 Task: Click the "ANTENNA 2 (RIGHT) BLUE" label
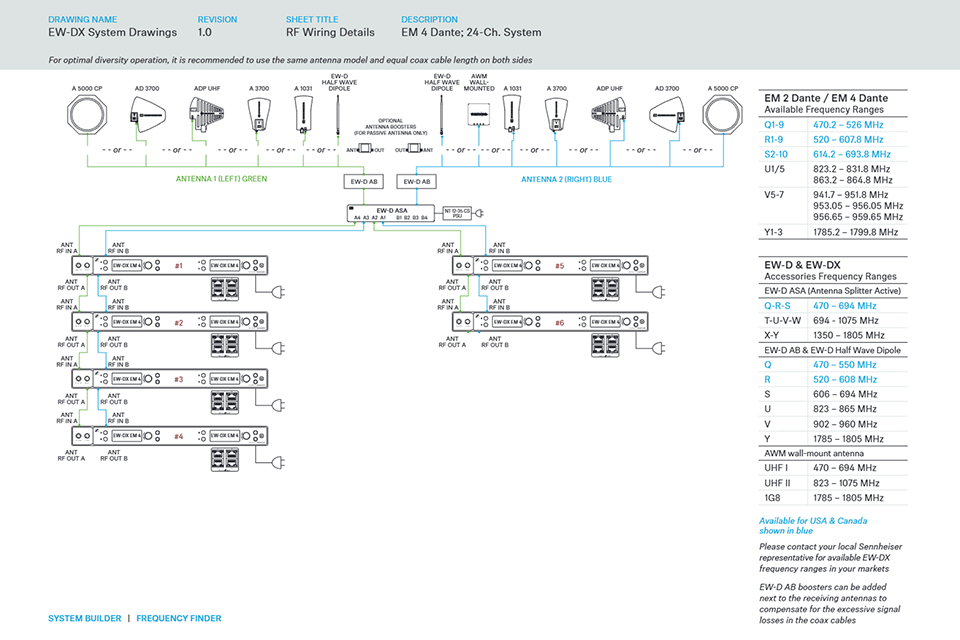pyautogui.click(x=566, y=179)
